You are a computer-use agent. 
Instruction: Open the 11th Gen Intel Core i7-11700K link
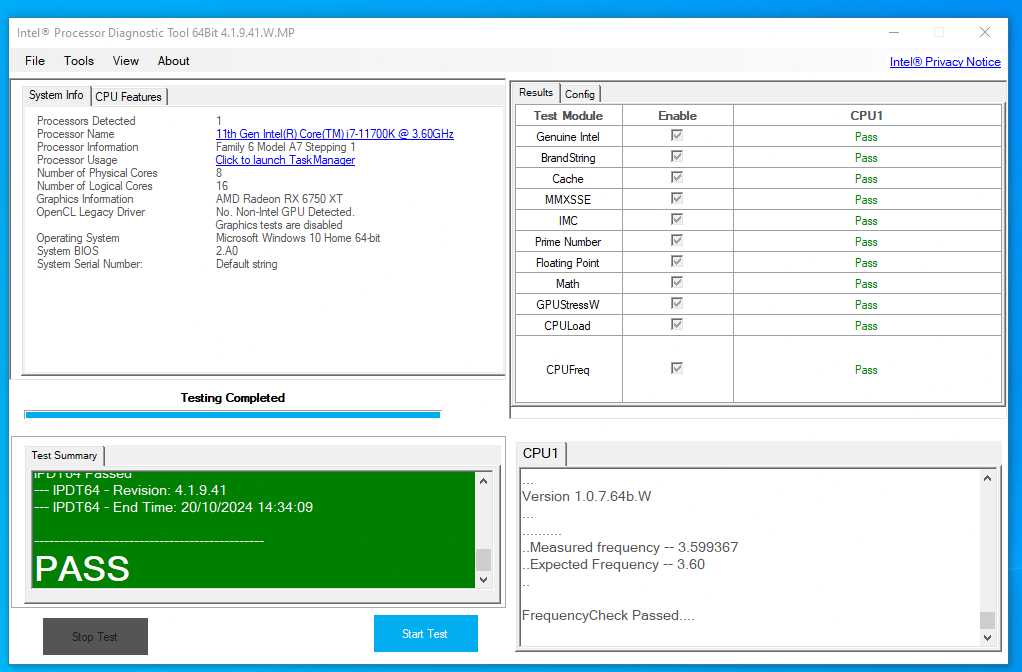click(334, 134)
